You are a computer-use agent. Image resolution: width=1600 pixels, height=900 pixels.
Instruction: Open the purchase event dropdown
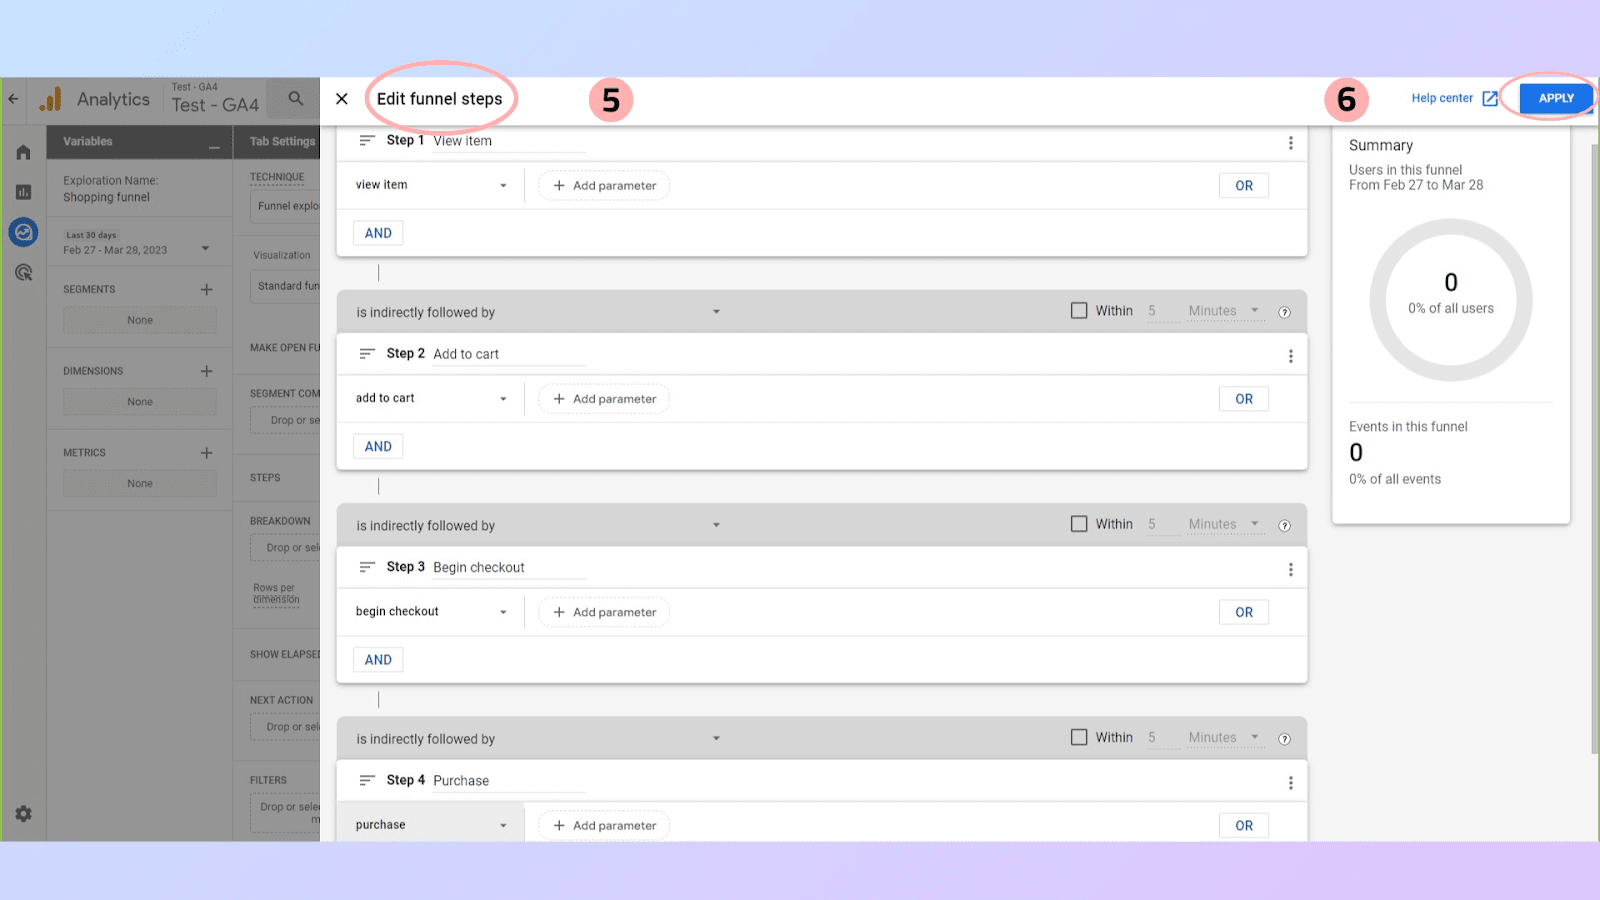coord(431,825)
